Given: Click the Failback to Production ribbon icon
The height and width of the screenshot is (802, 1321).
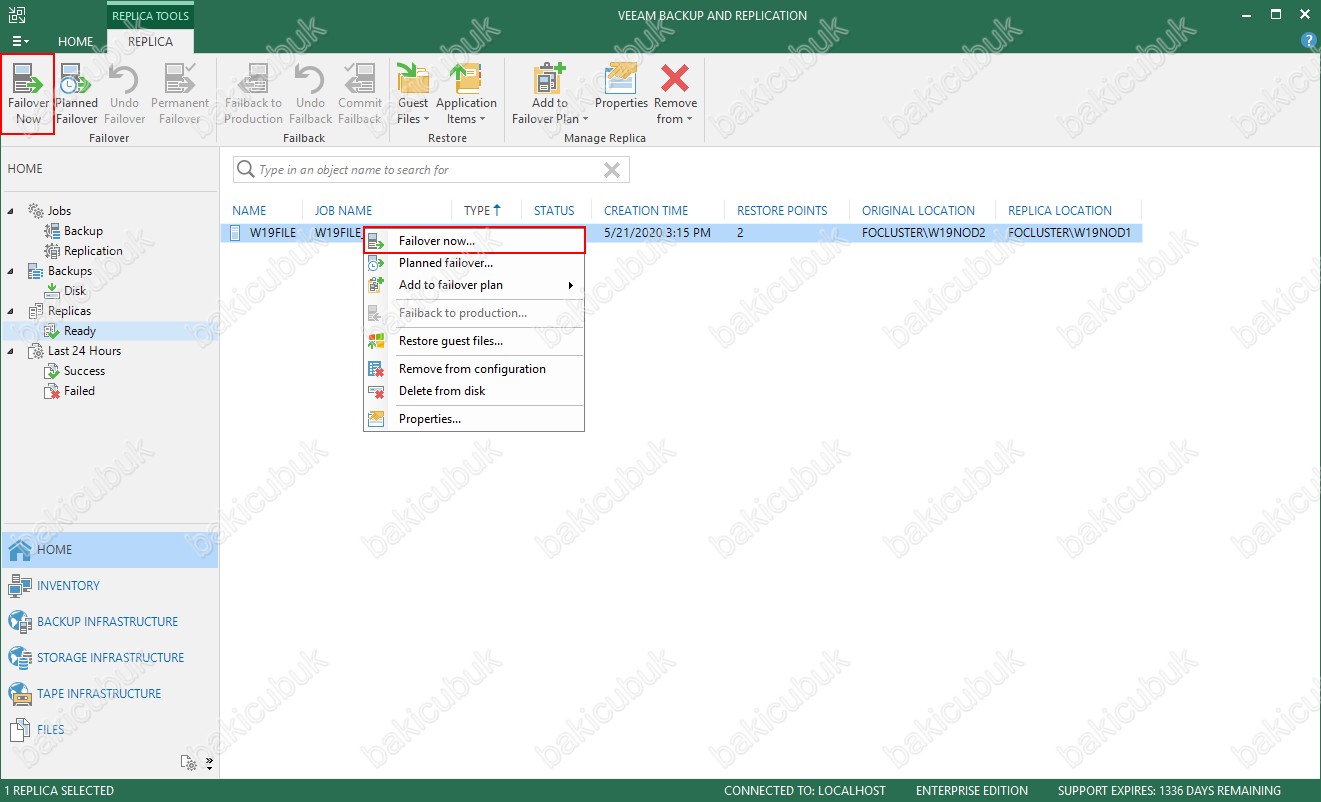Looking at the screenshot, I should (254, 94).
